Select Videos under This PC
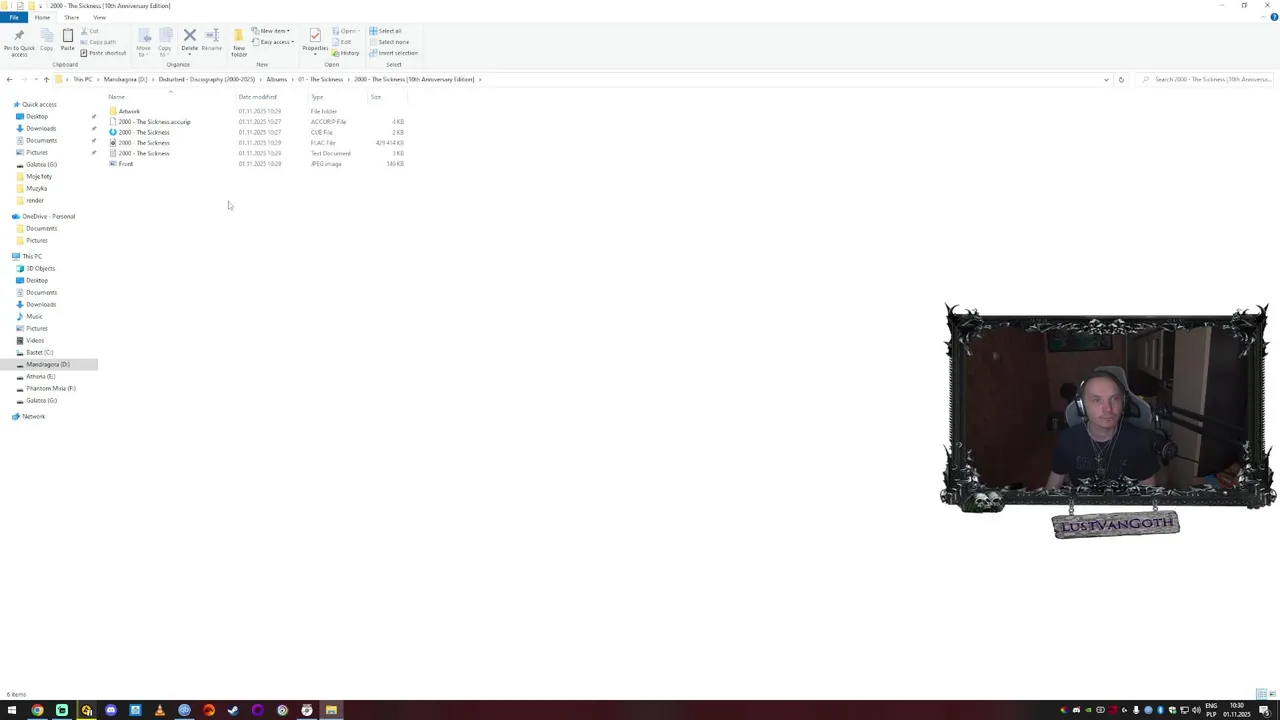 (x=35, y=340)
